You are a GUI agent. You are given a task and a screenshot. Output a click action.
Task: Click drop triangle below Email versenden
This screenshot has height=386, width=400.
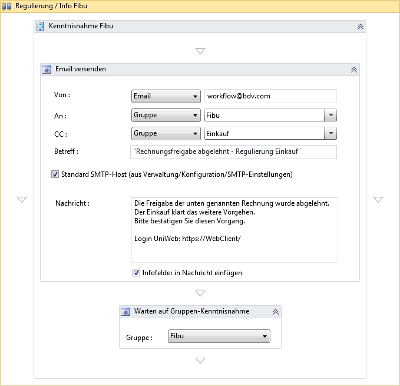(x=200, y=293)
